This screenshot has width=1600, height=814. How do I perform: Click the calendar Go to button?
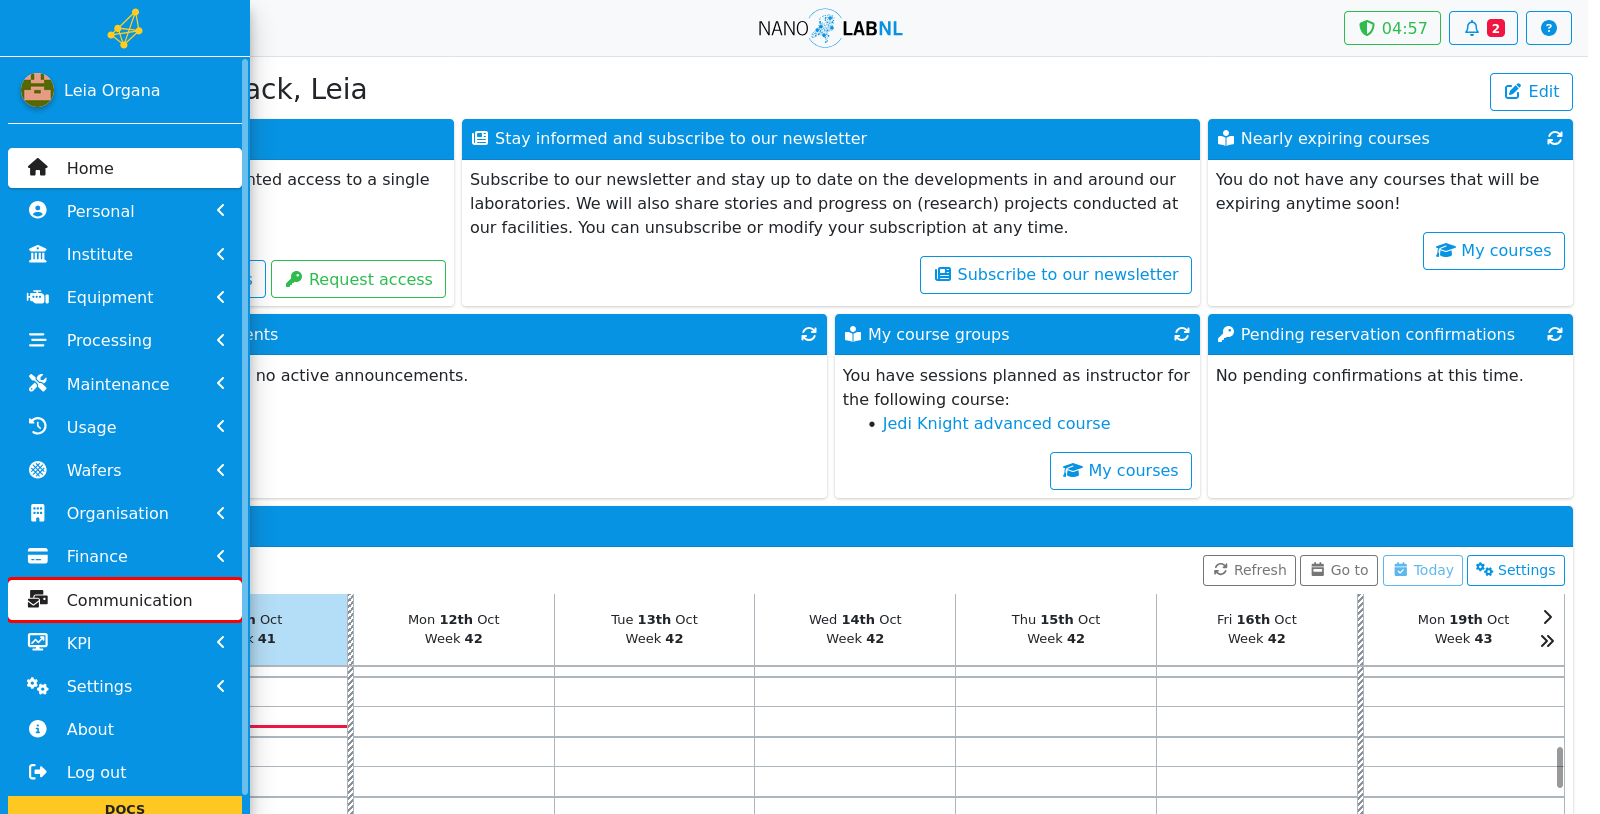pos(1339,570)
